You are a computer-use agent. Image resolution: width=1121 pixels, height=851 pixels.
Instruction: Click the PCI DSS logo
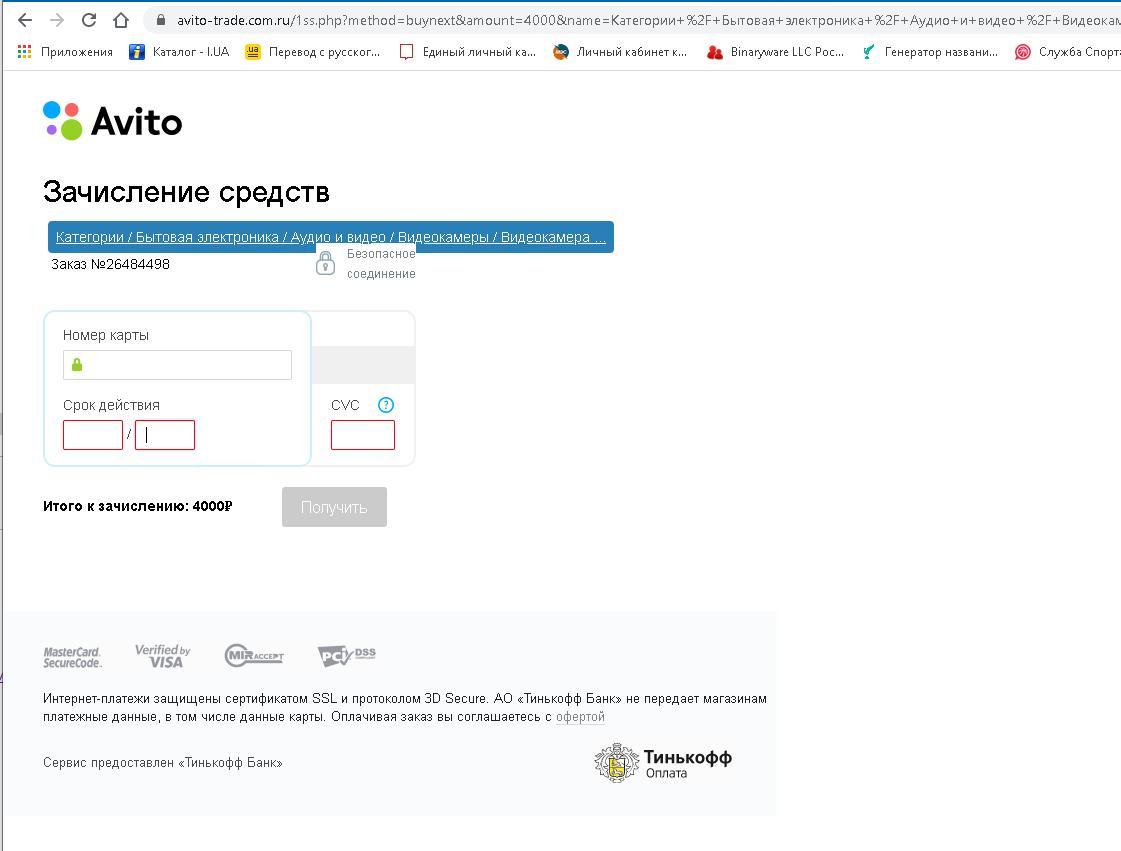347,655
